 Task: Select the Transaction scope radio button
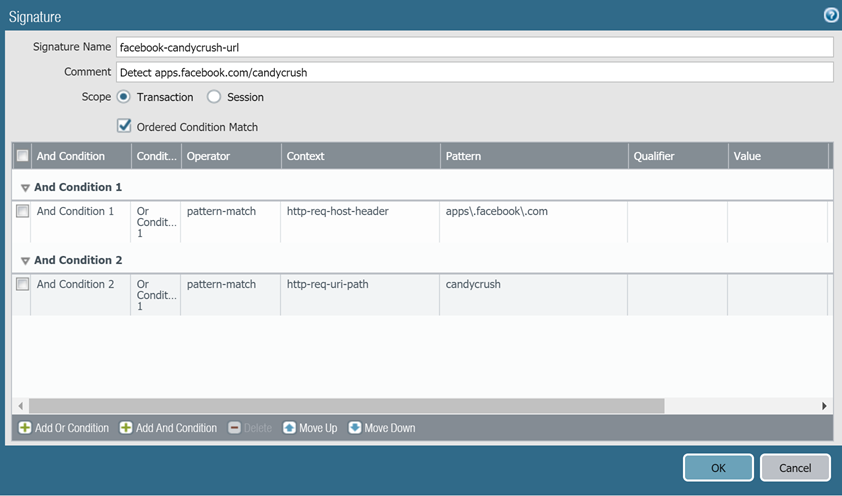pyautogui.click(x=124, y=97)
